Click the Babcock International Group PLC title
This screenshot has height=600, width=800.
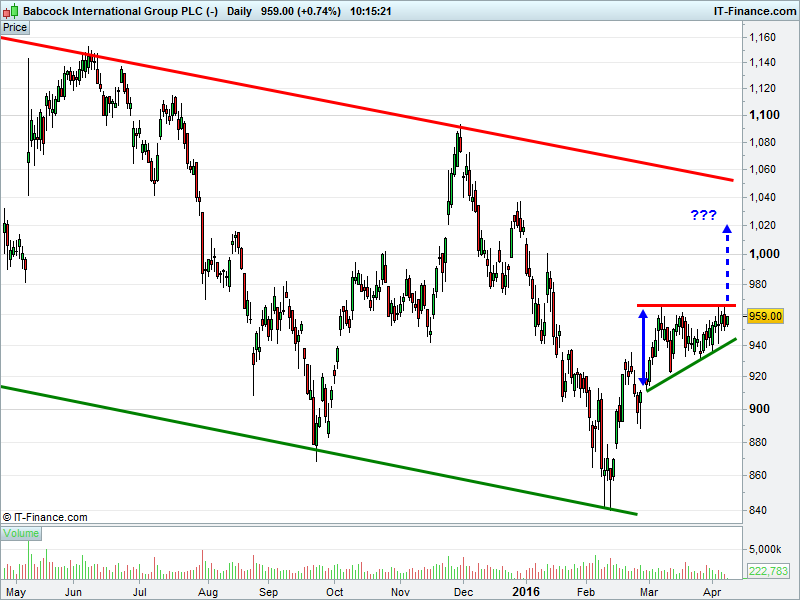click(120, 11)
